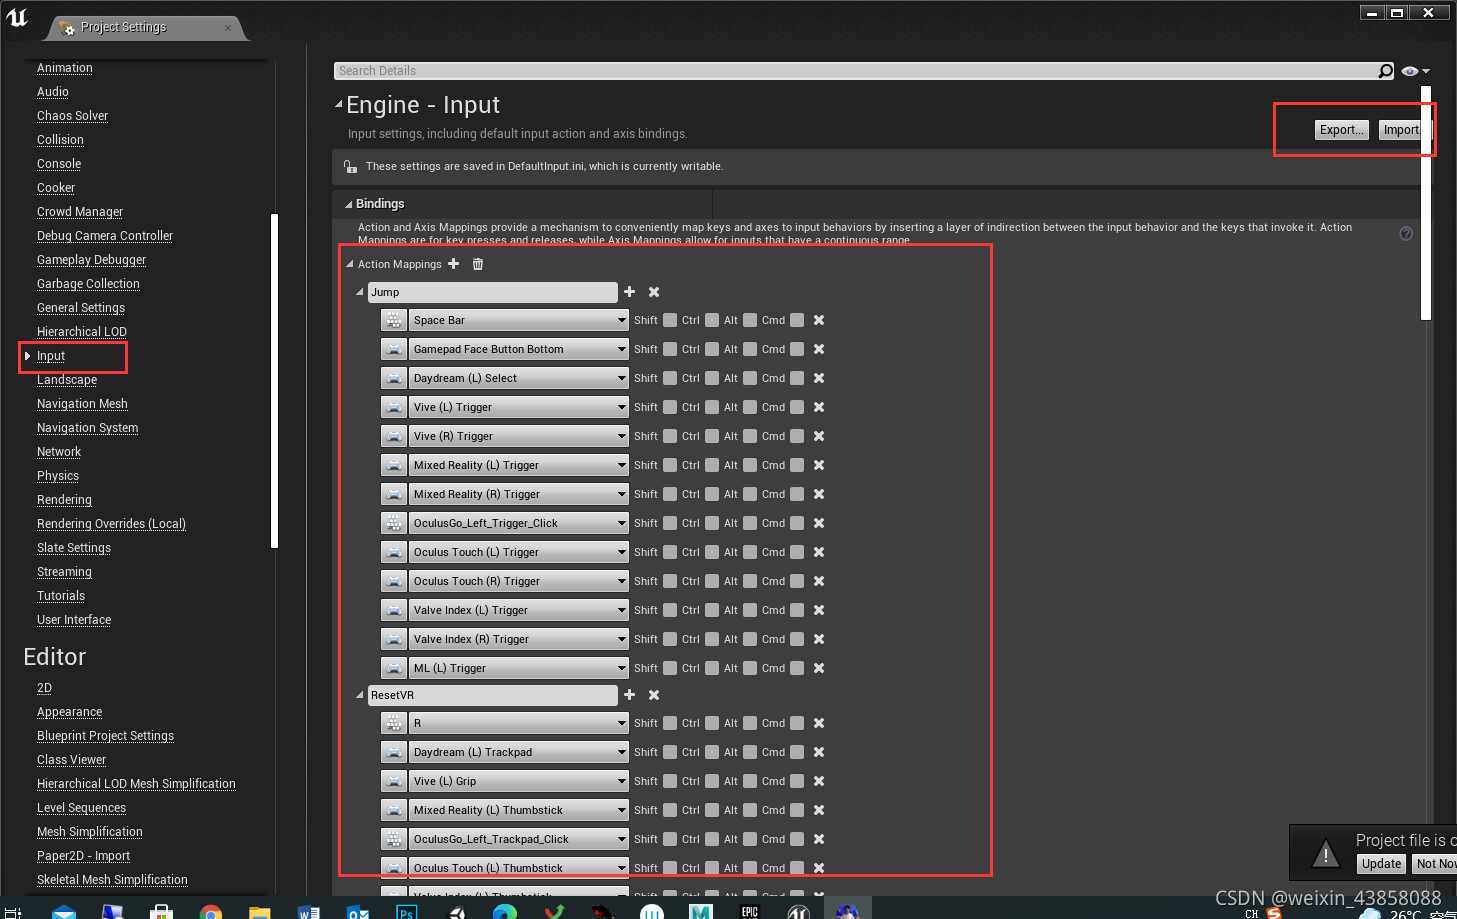Image resolution: width=1457 pixels, height=919 pixels.
Task: Enable Ctrl modifier for Mixed Reality (R) Trigger
Action: pos(712,494)
